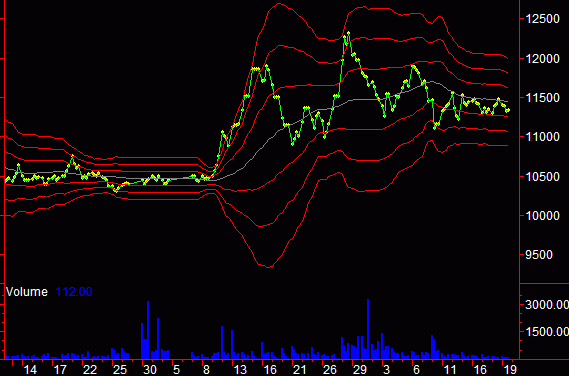
Task: Select date marker 25 on time axis
Action: [x=119, y=370]
